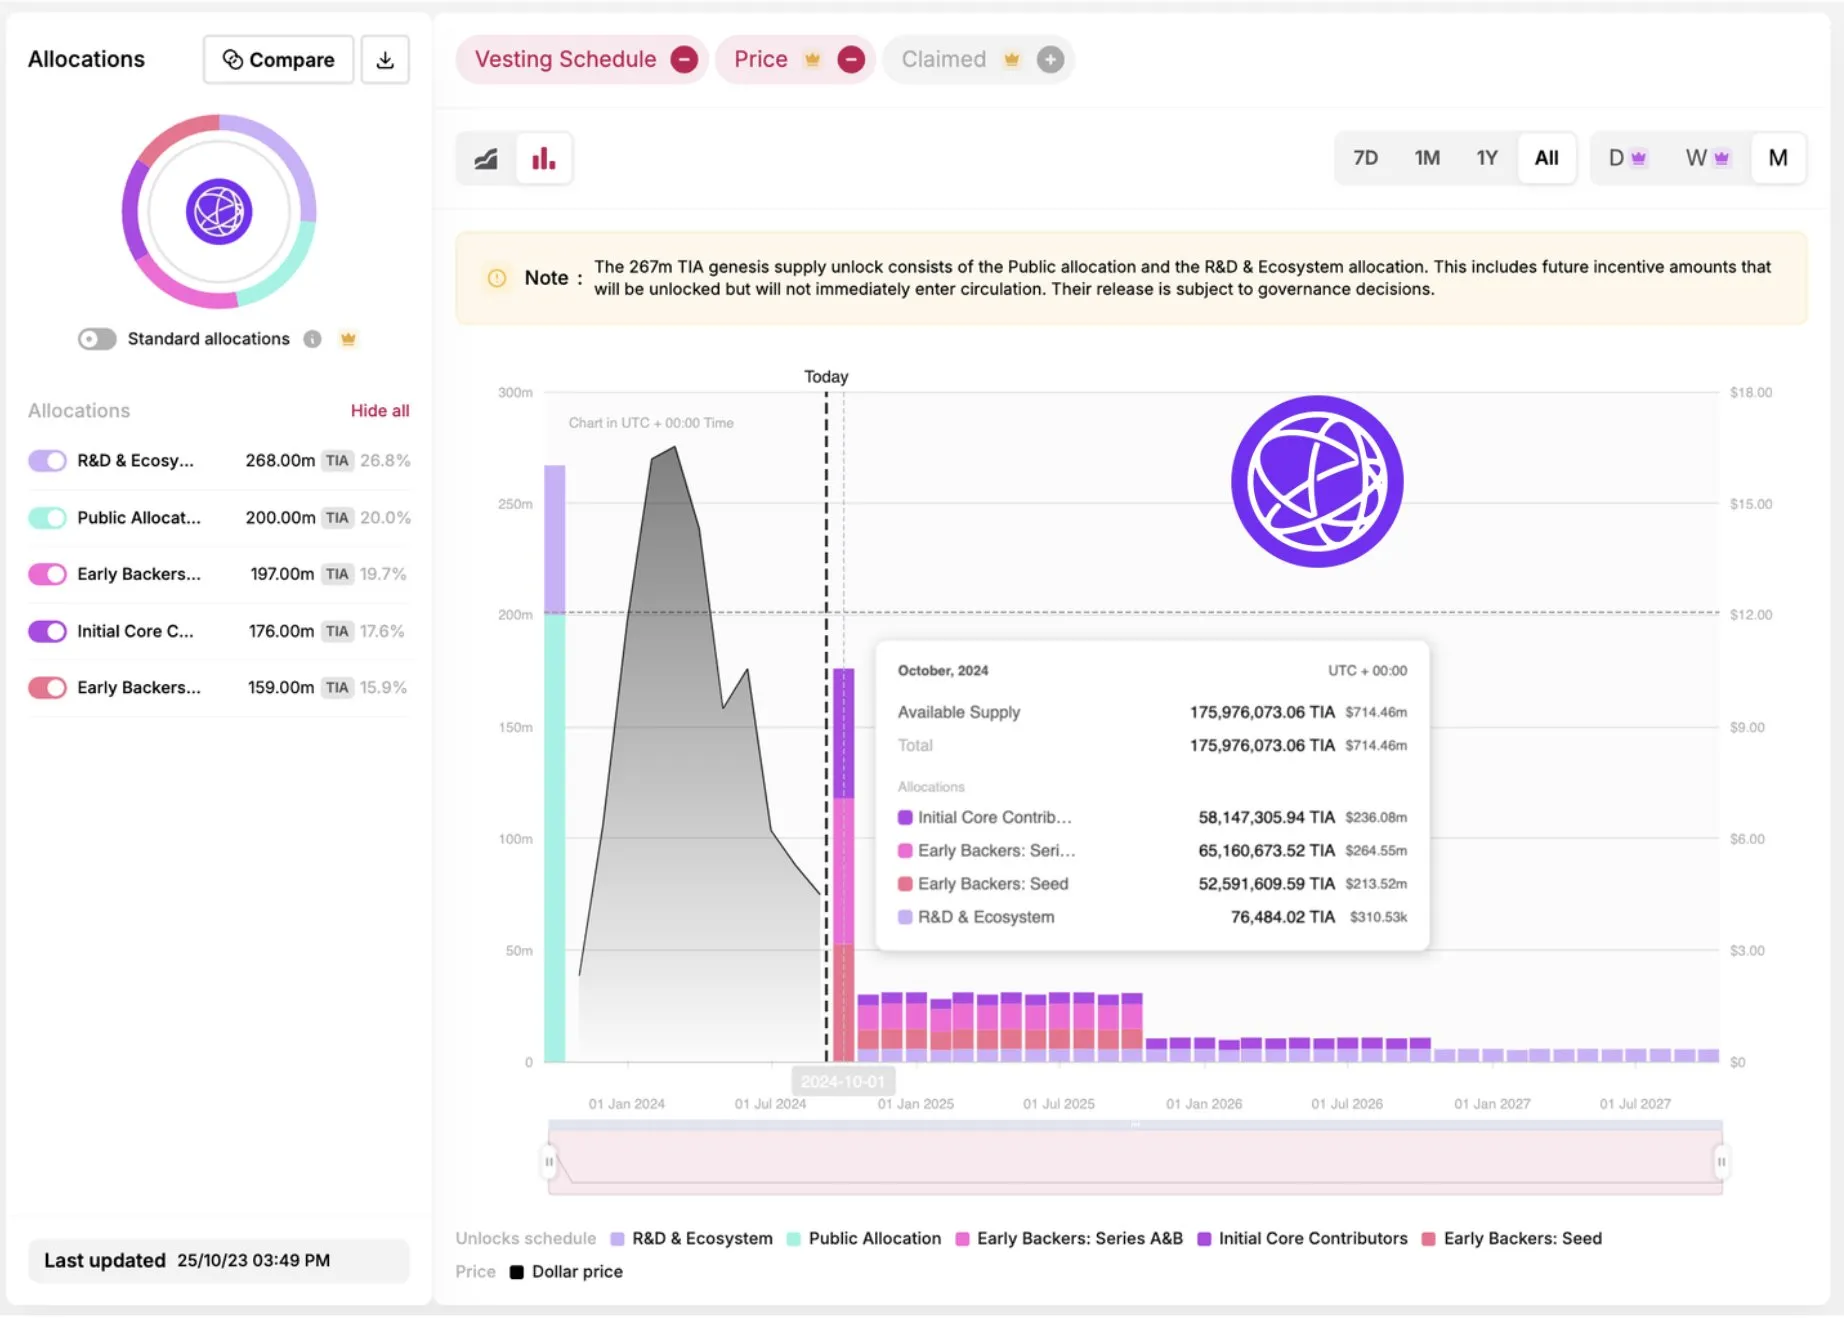The height and width of the screenshot is (1318, 1844).
Task: Click the download allocations icon
Action: coord(385,60)
